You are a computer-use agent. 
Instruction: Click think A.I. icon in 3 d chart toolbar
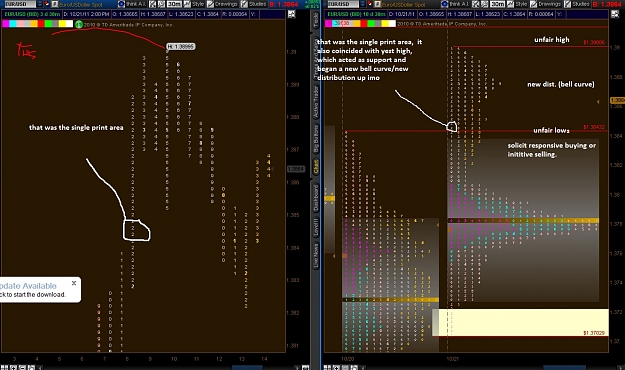(121, 4)
